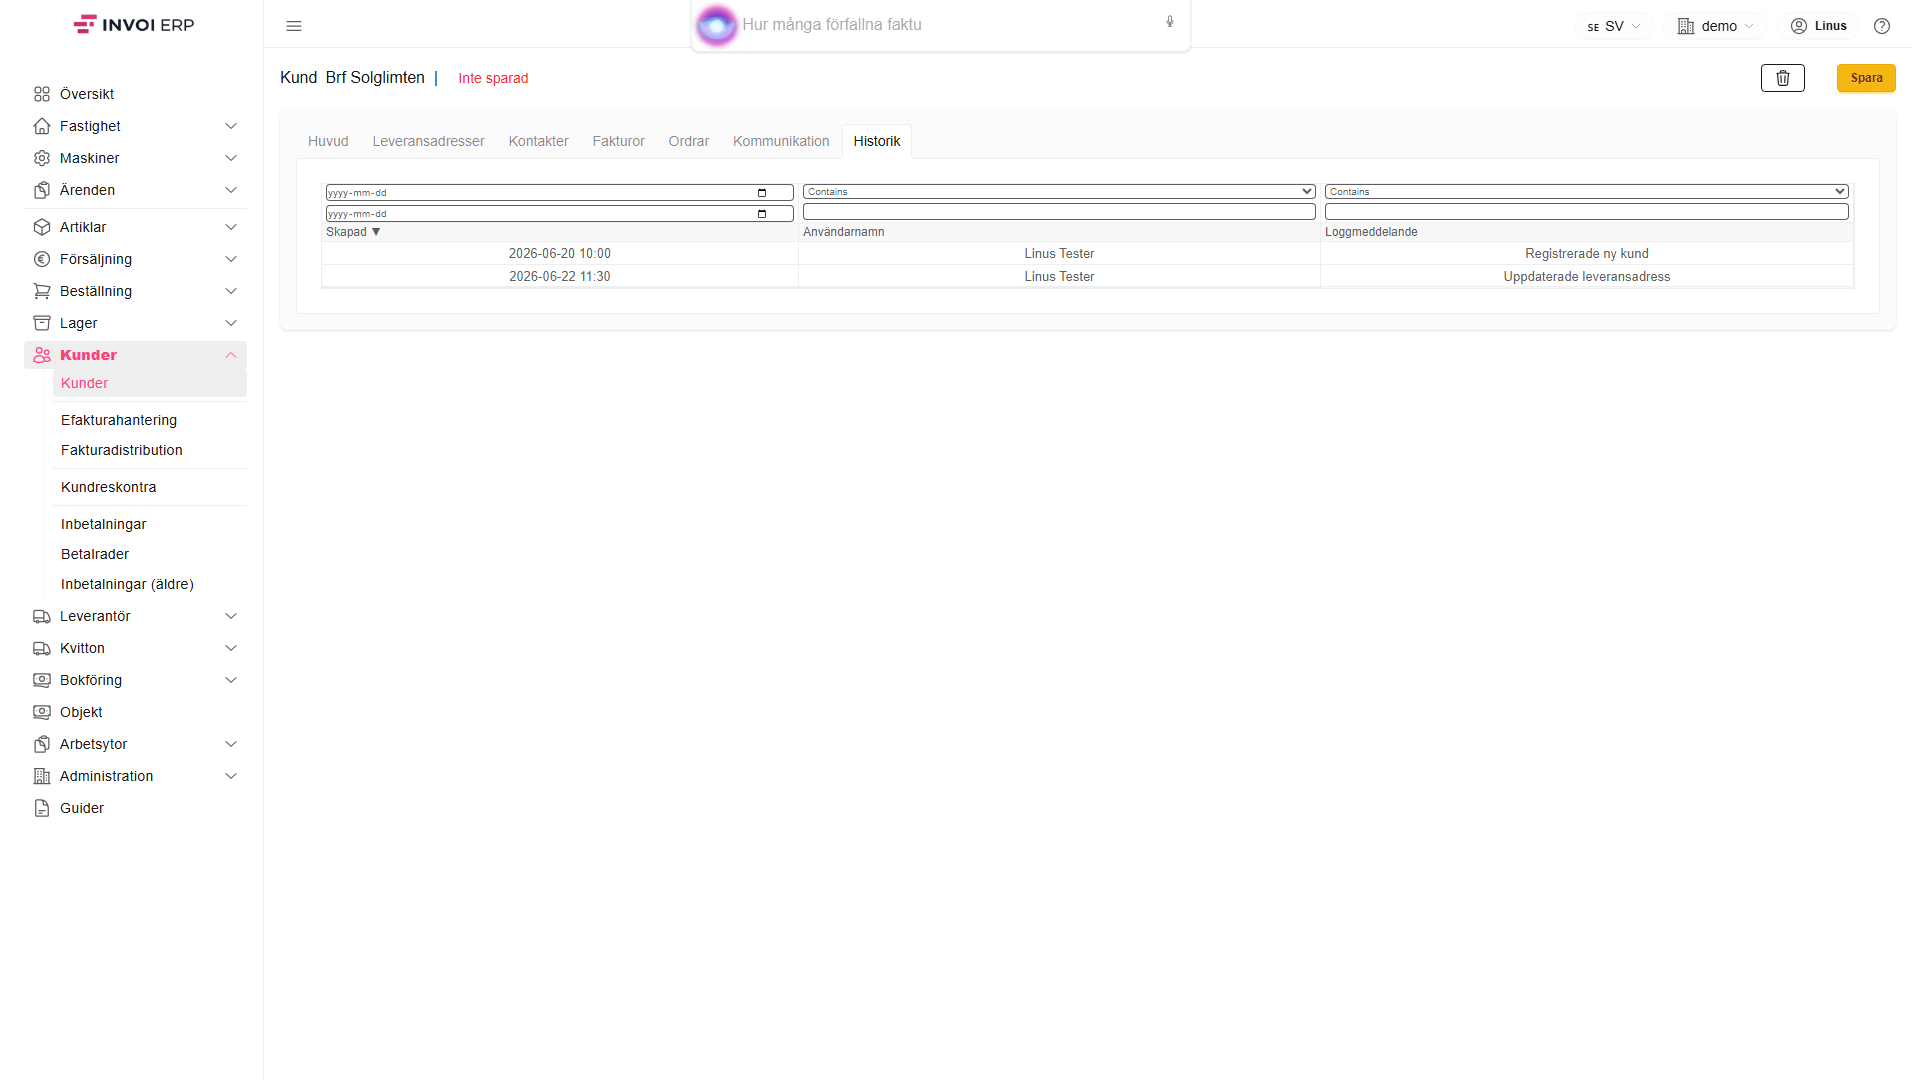The width and height of the screenshot is (1920, 1080).
Task: Open Kundreskontra in the sidebar
Action: pos(108,487)
